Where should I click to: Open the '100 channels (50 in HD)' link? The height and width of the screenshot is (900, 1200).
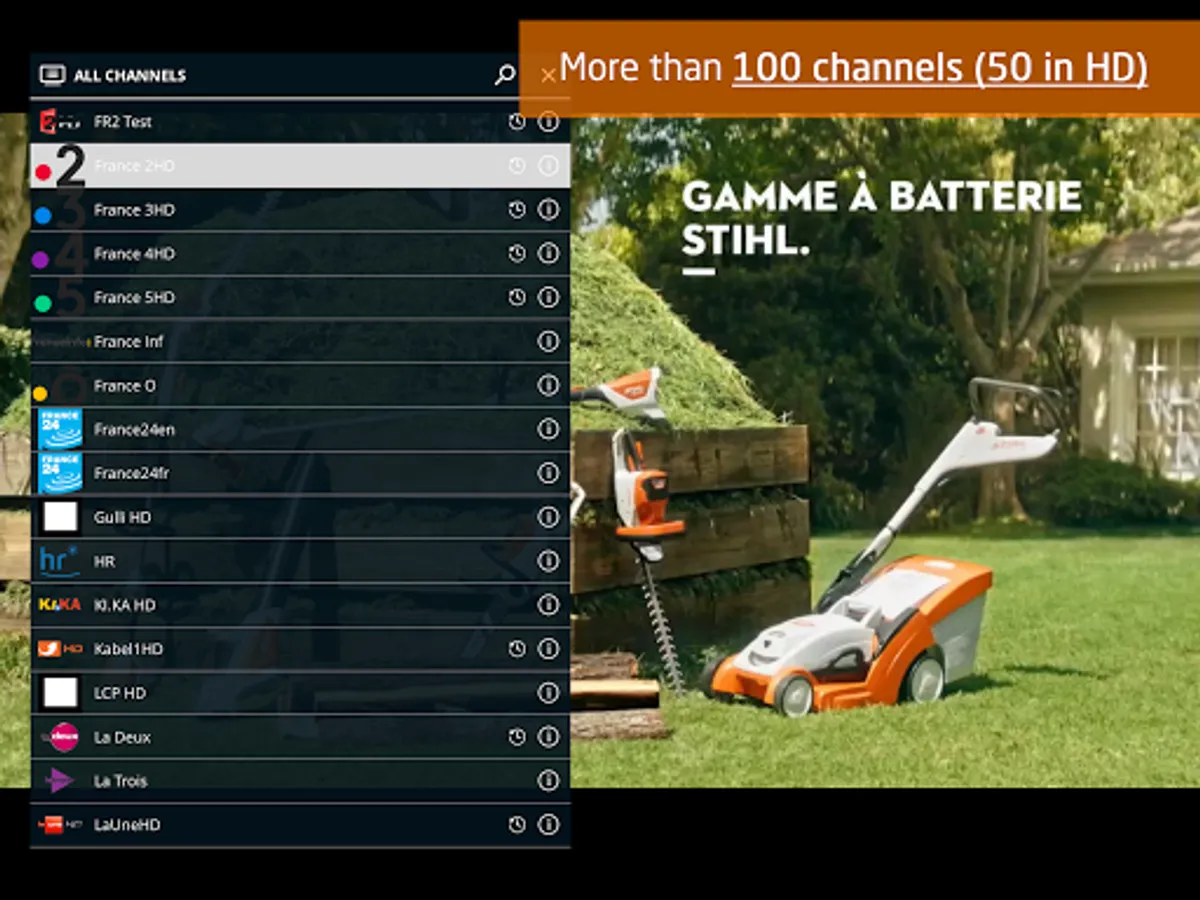[x=940, y=68]
